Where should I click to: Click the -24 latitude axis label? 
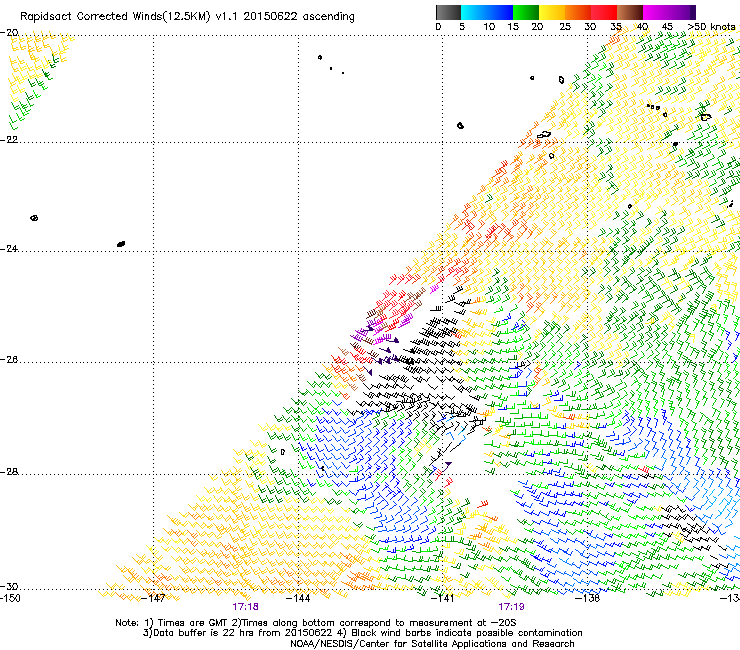click(x=9, y=249)
